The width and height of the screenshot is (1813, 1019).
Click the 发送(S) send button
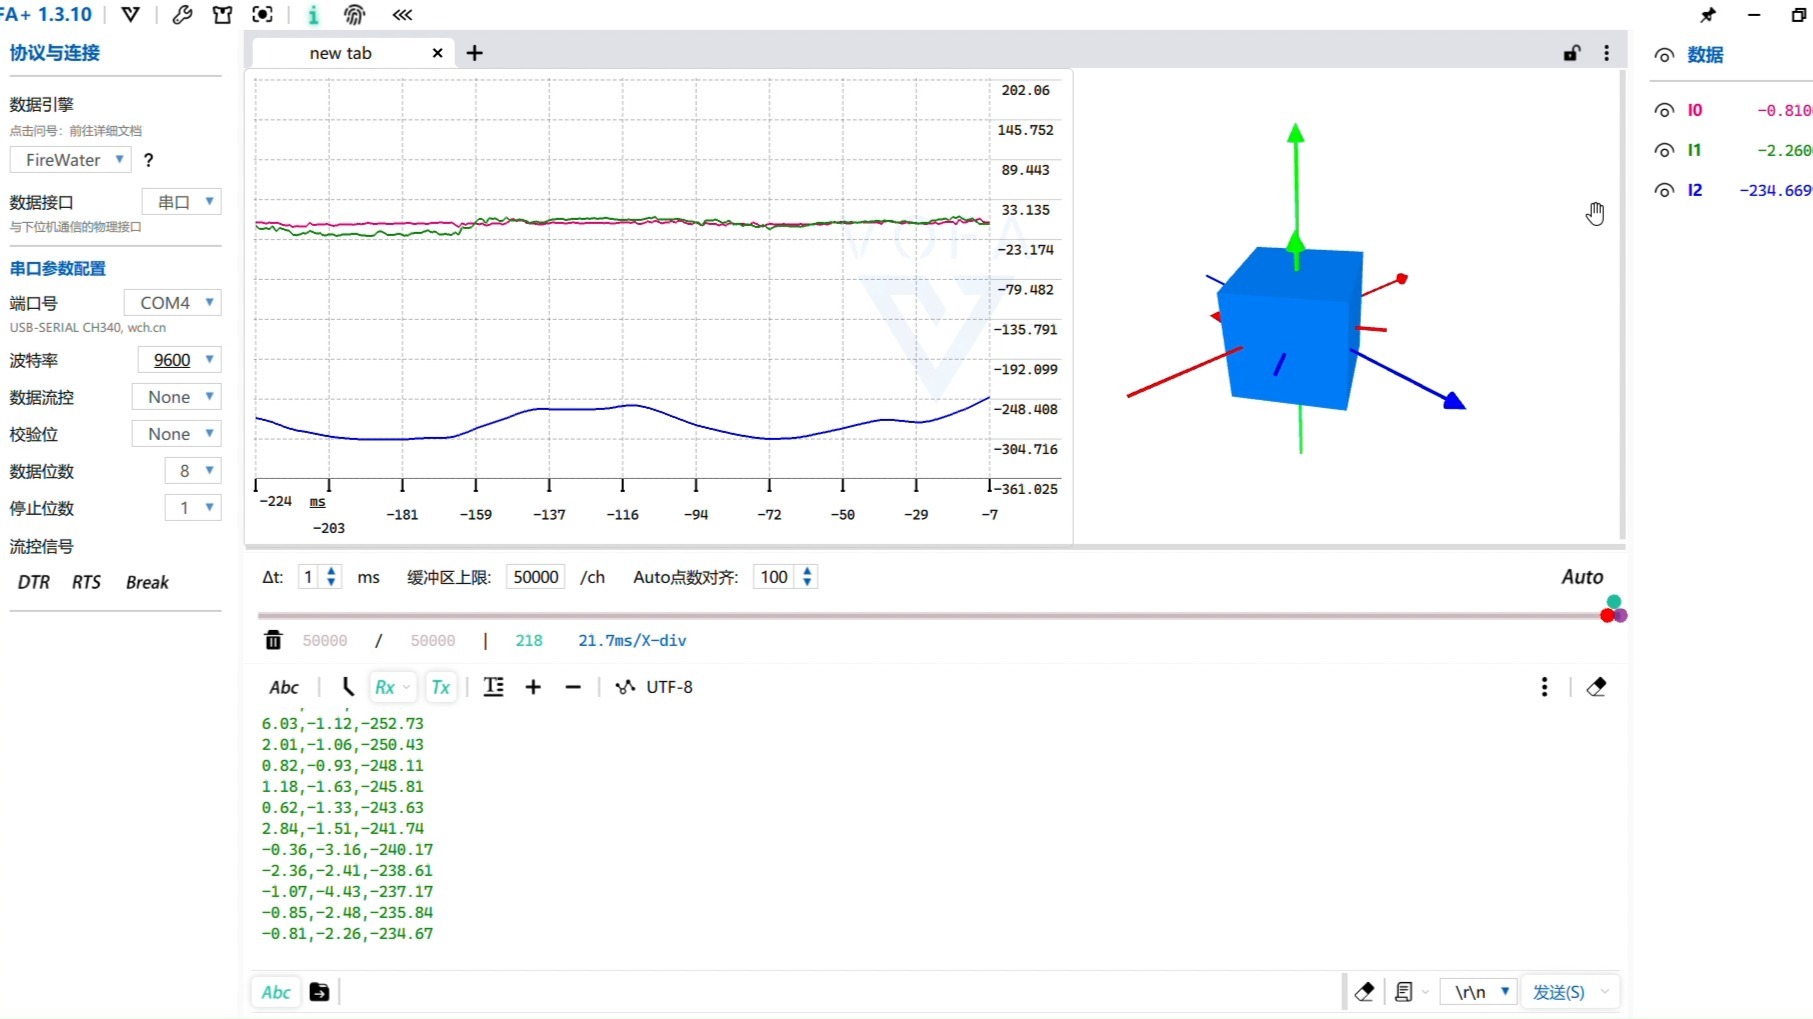(x=1558, y=992)
